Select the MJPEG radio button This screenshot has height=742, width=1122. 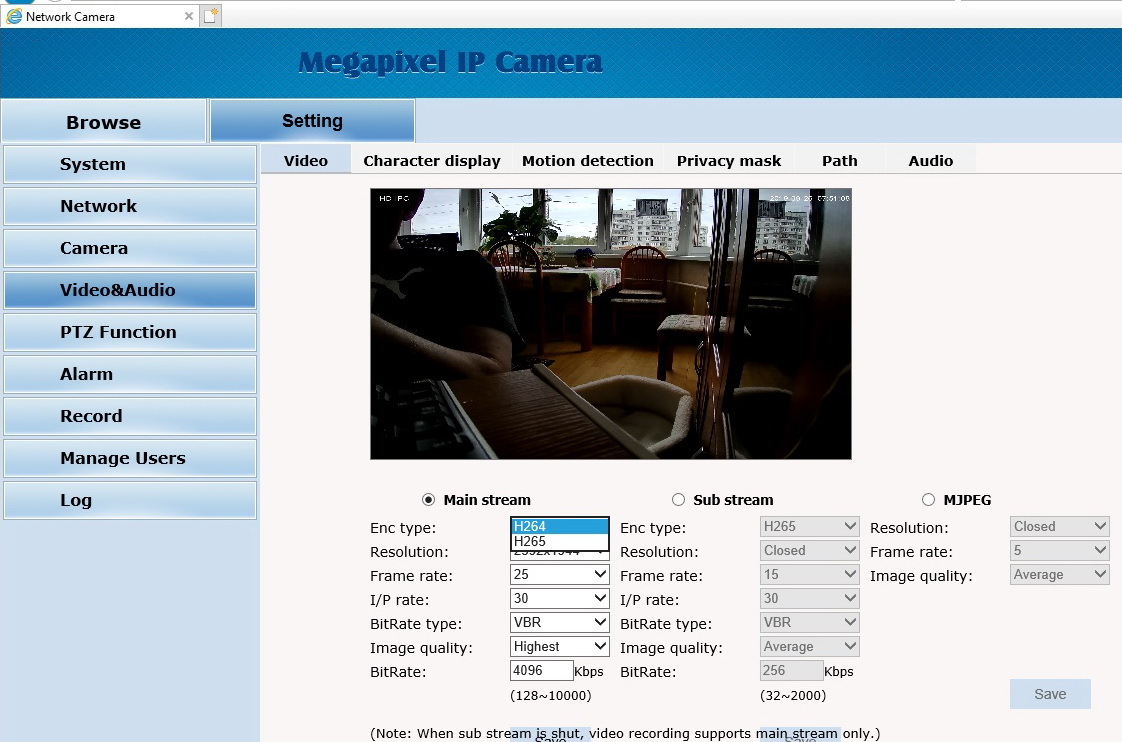(x=928, y=500)
